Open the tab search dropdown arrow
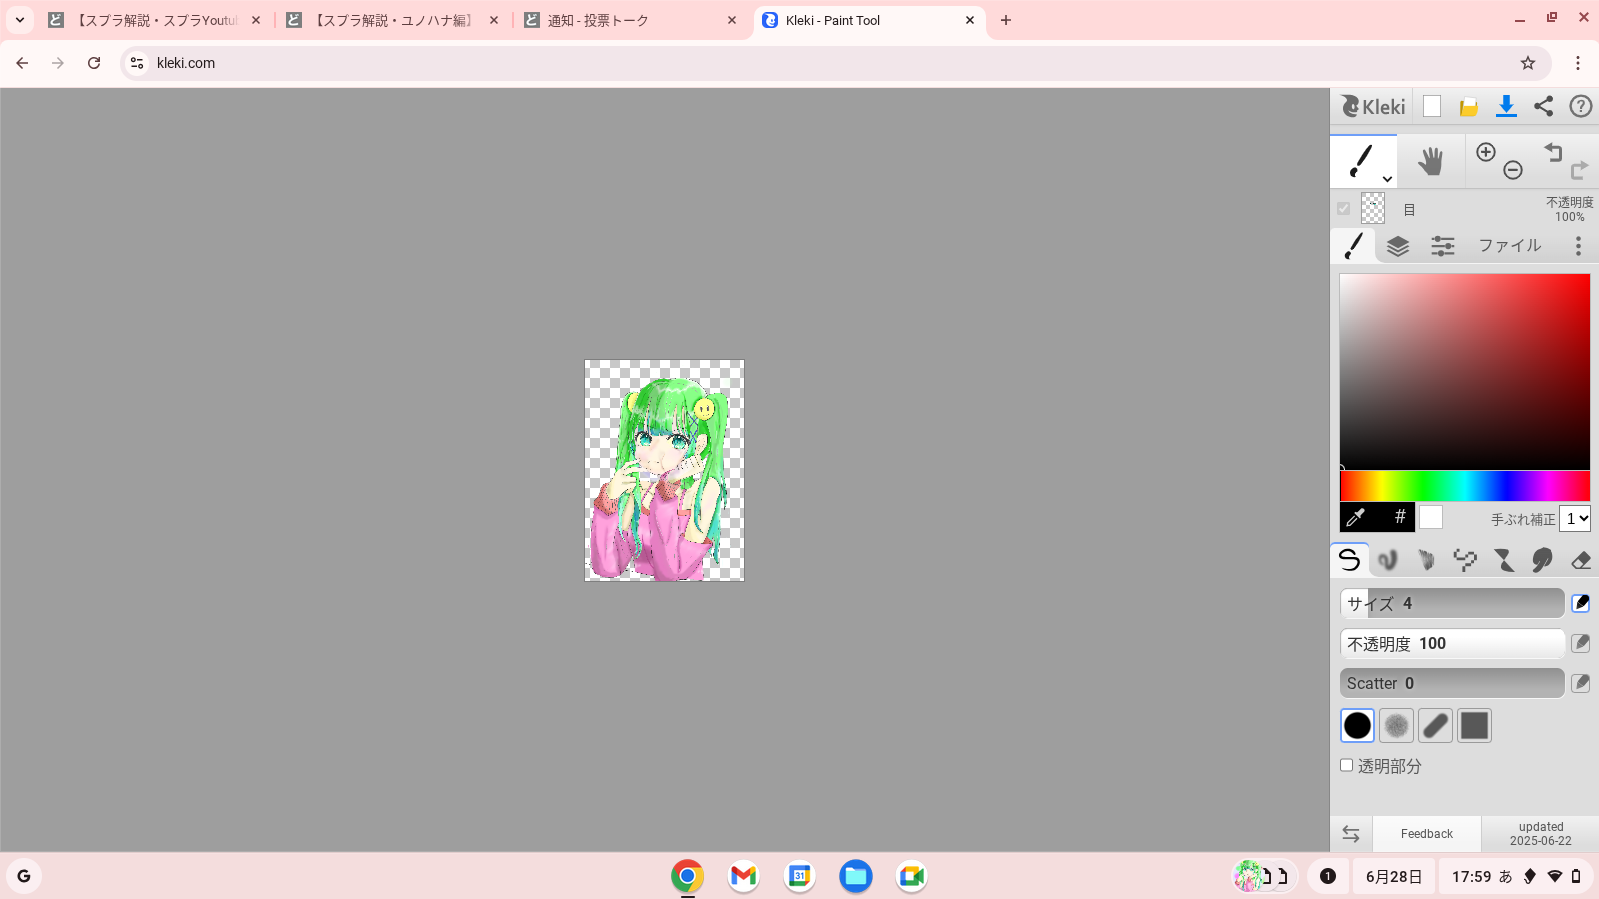1599x899 pixels. tap(20, 20)
